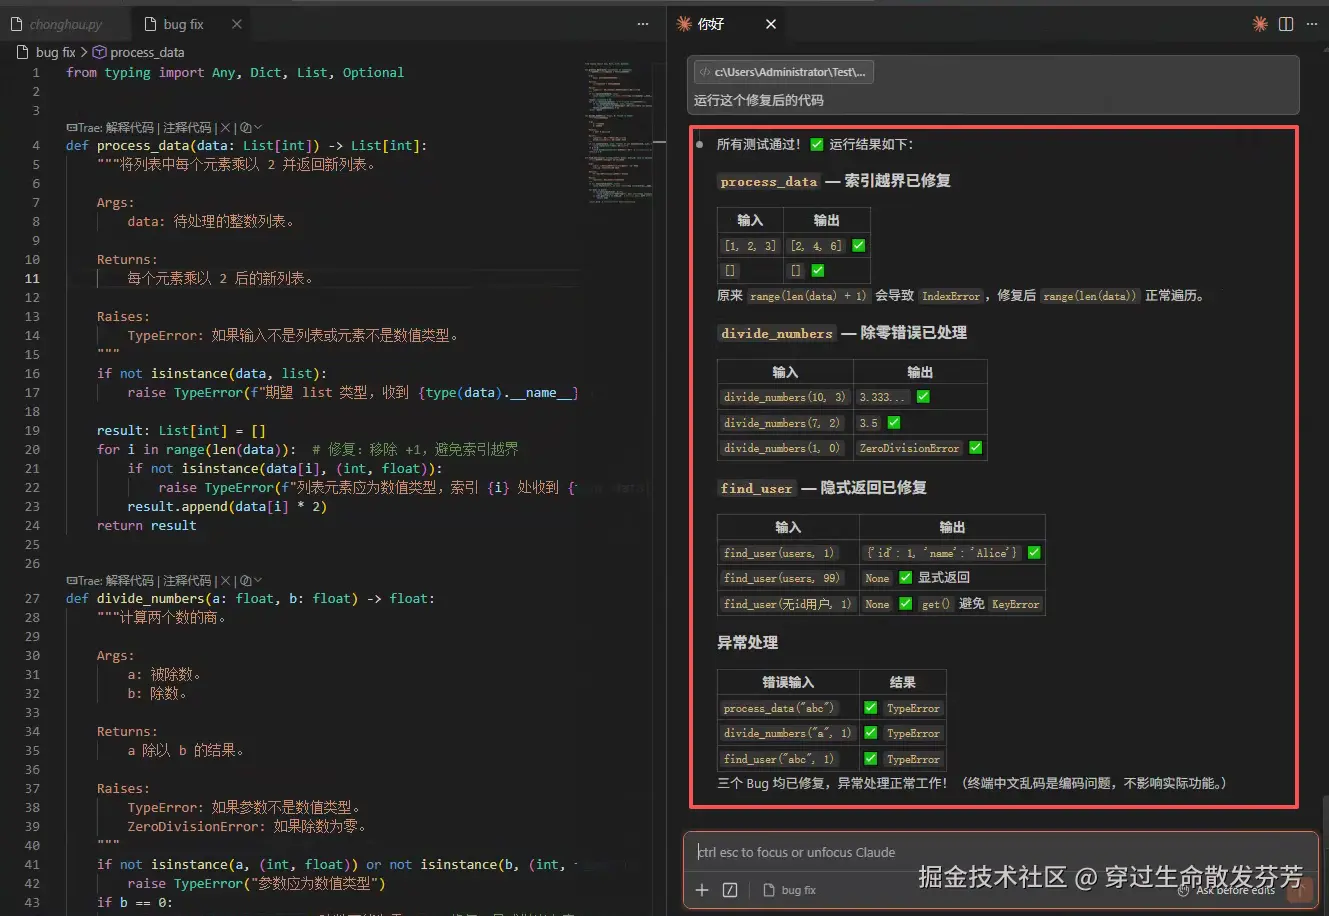Close the bug fix editor tab

coord(237,24)
